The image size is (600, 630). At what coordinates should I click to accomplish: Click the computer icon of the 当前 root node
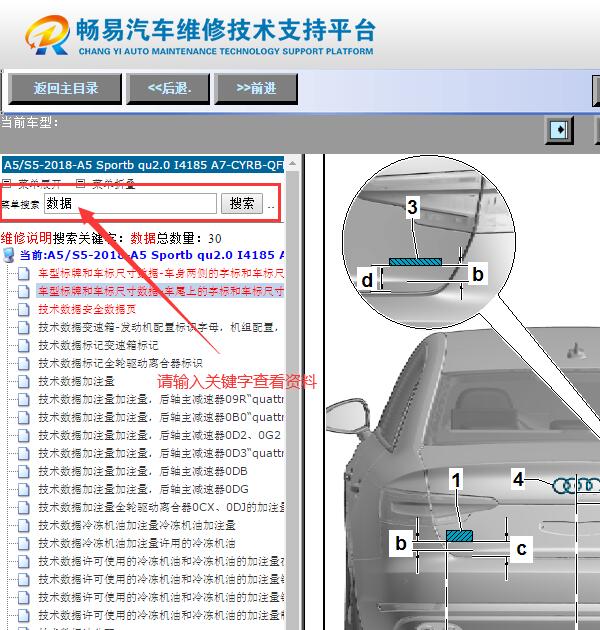pos(9,255)
